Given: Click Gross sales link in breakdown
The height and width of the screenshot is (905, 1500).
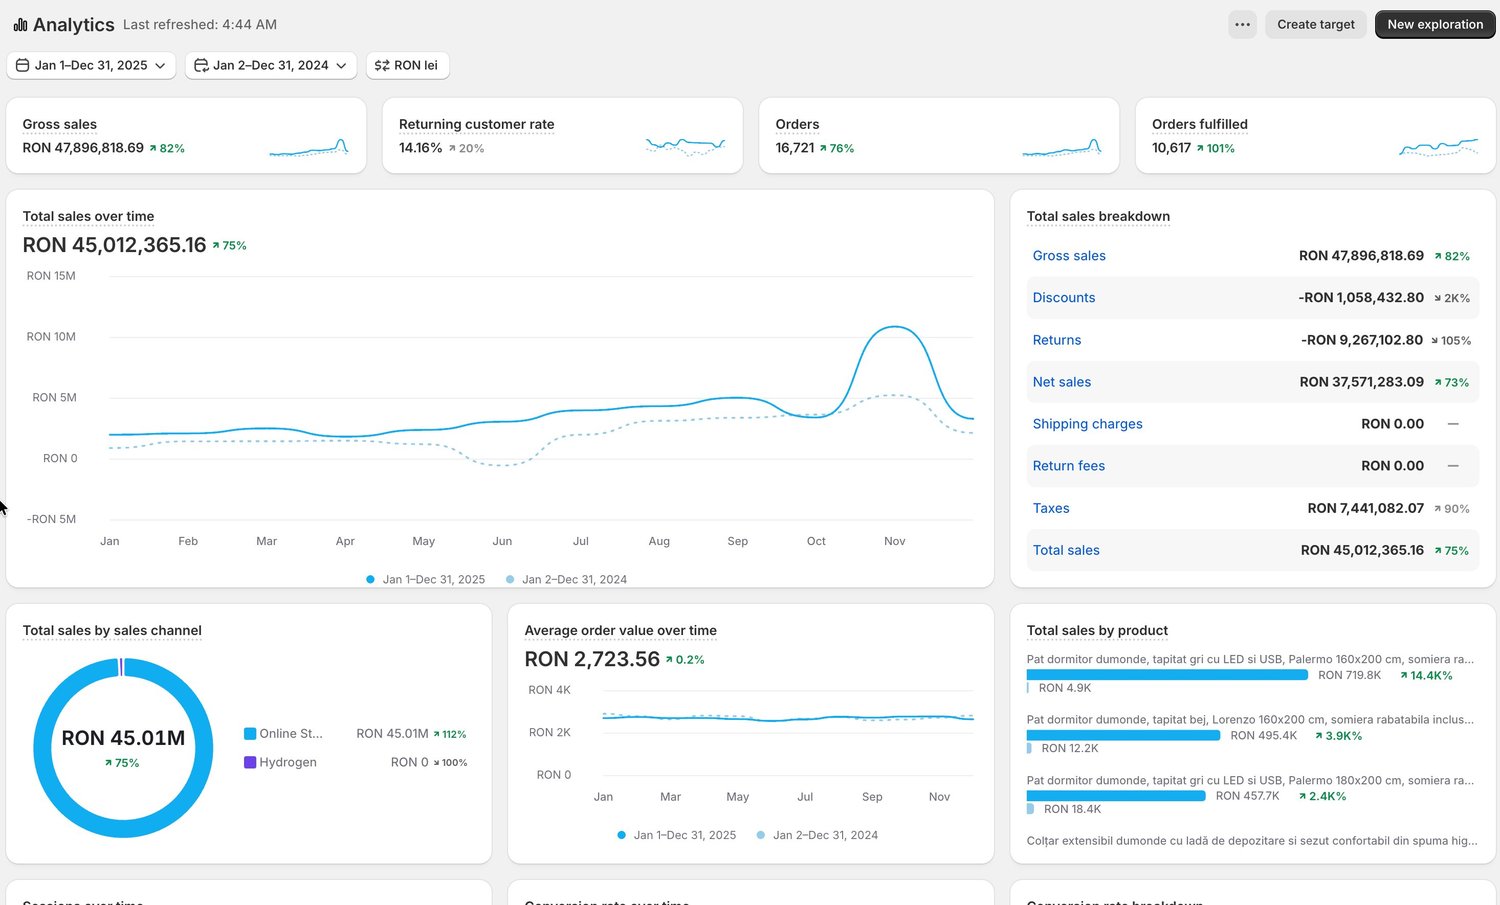Looking at the screenshot, I should tap(1069, 256).
